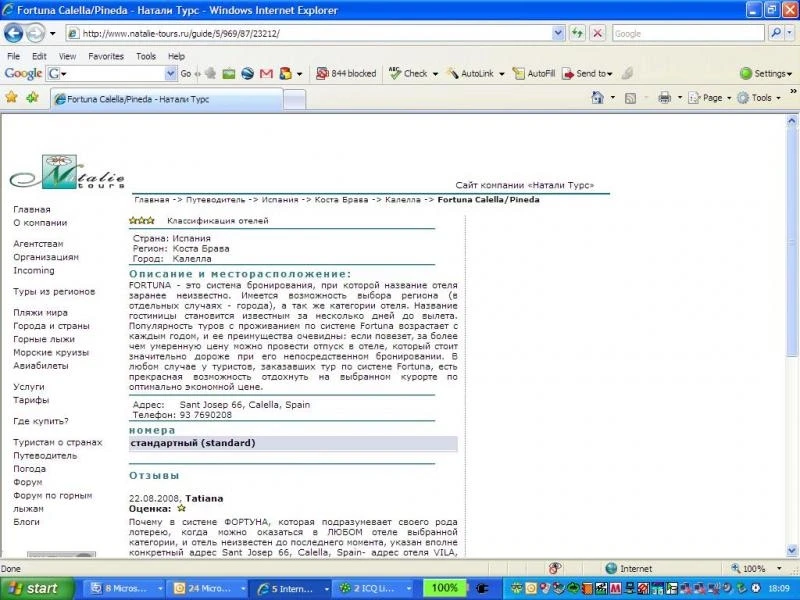Click the Add to Favorites icon
Image resolution: width=800 pixels, height=600 pixels.
32,97
